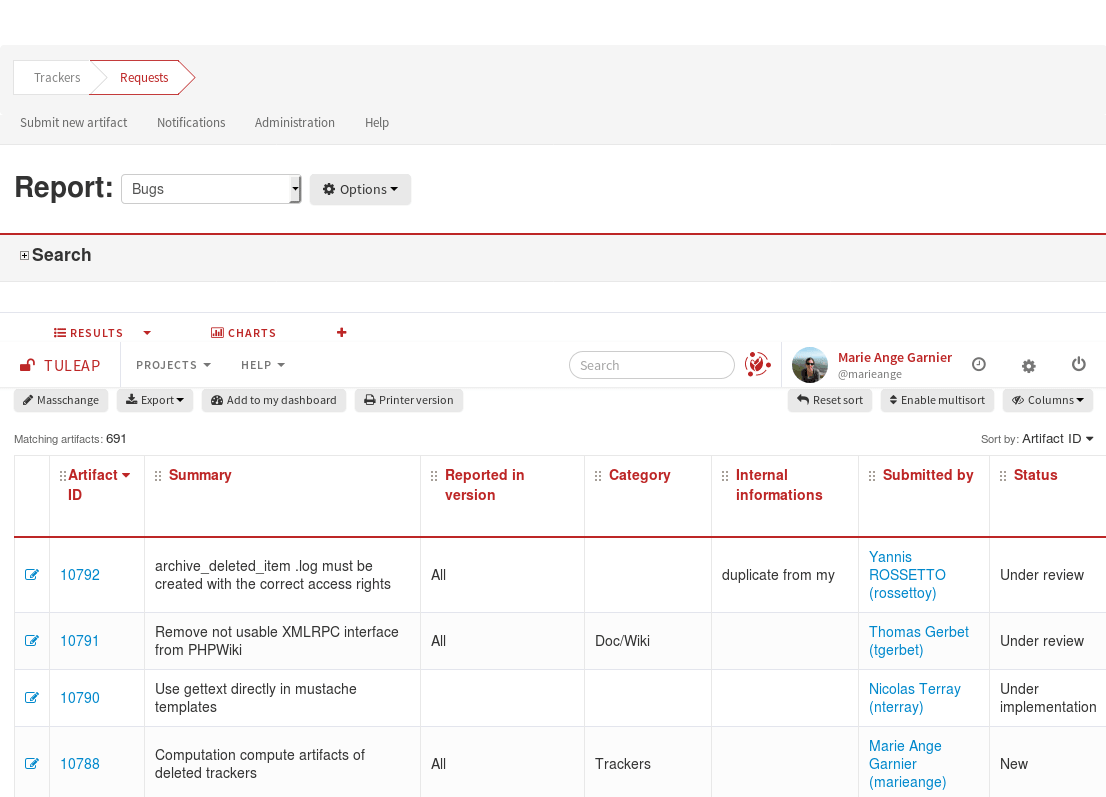Open the Report Bugs combo box

[x=210, y=189]
